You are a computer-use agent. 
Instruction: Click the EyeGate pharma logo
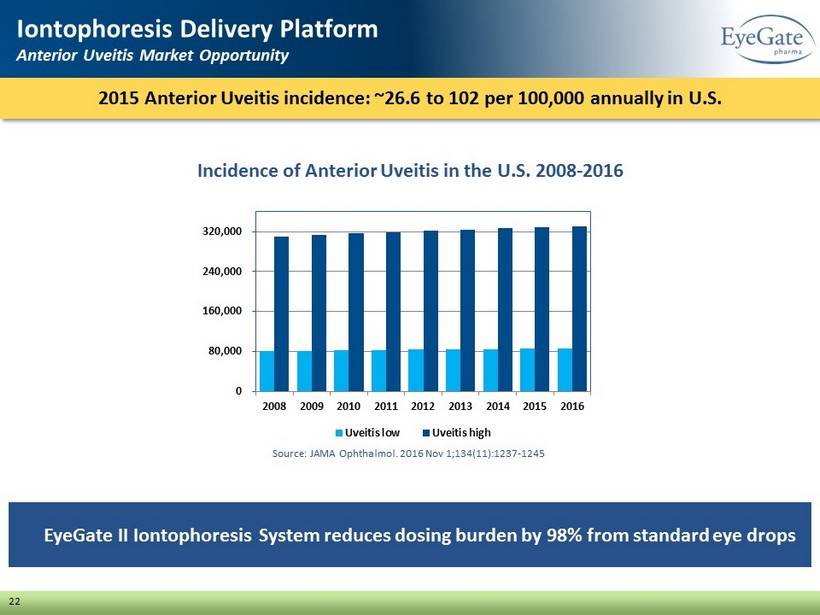(768, 39)
